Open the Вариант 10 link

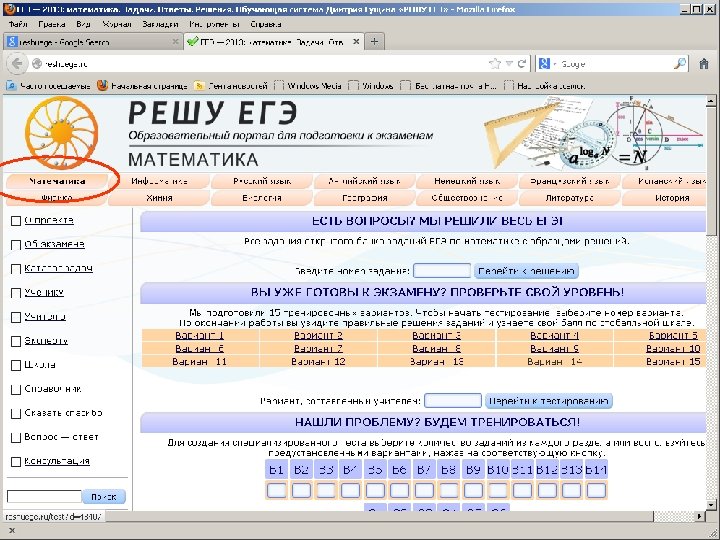pos(673,349)
